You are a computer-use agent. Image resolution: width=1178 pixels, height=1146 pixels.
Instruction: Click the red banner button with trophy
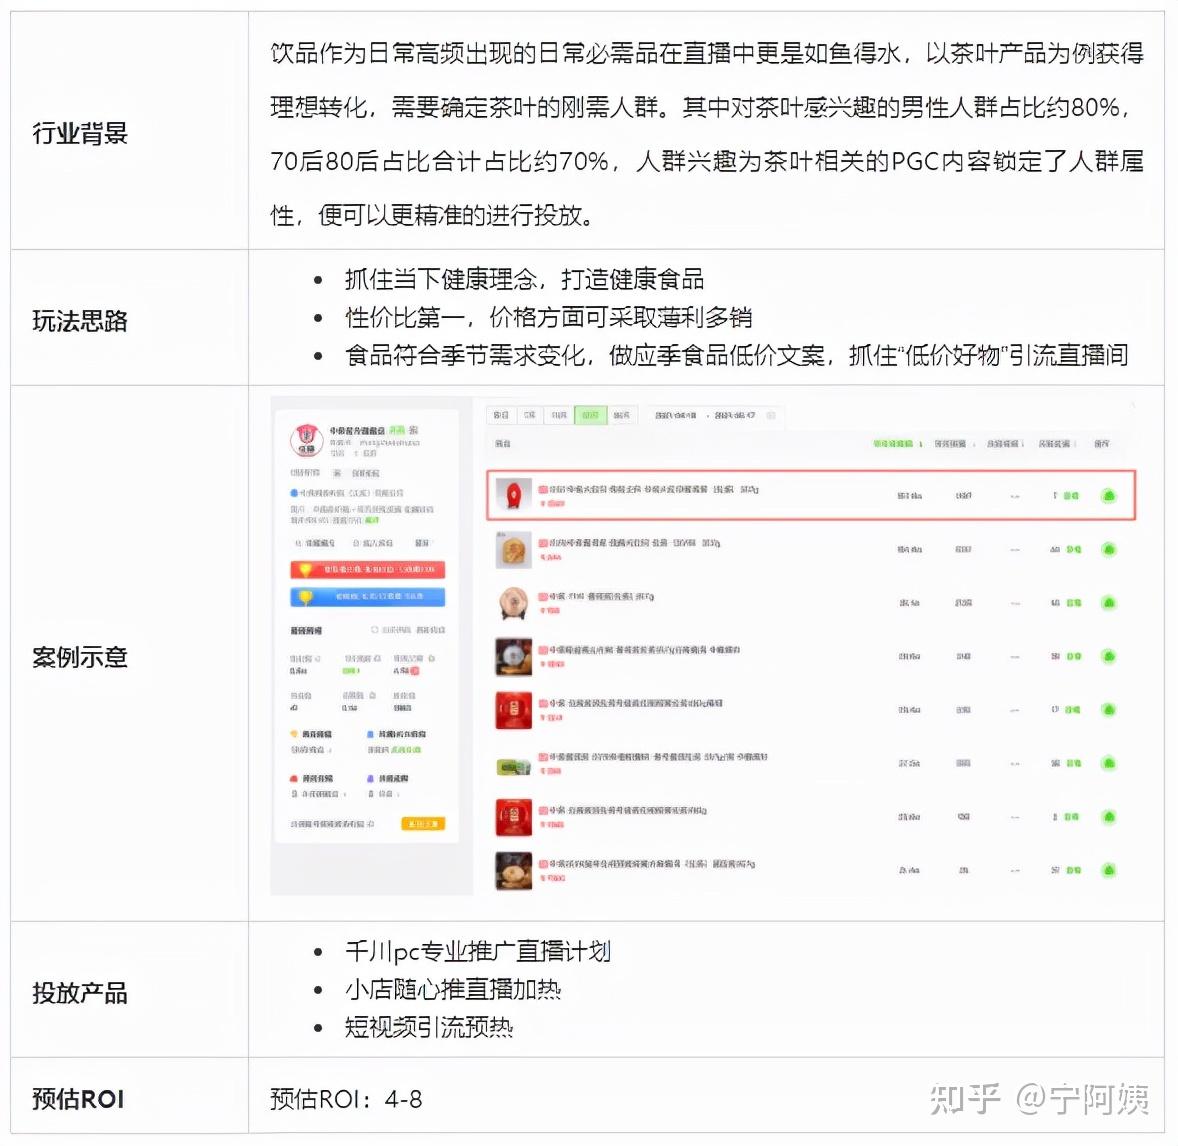click(367, 570)
